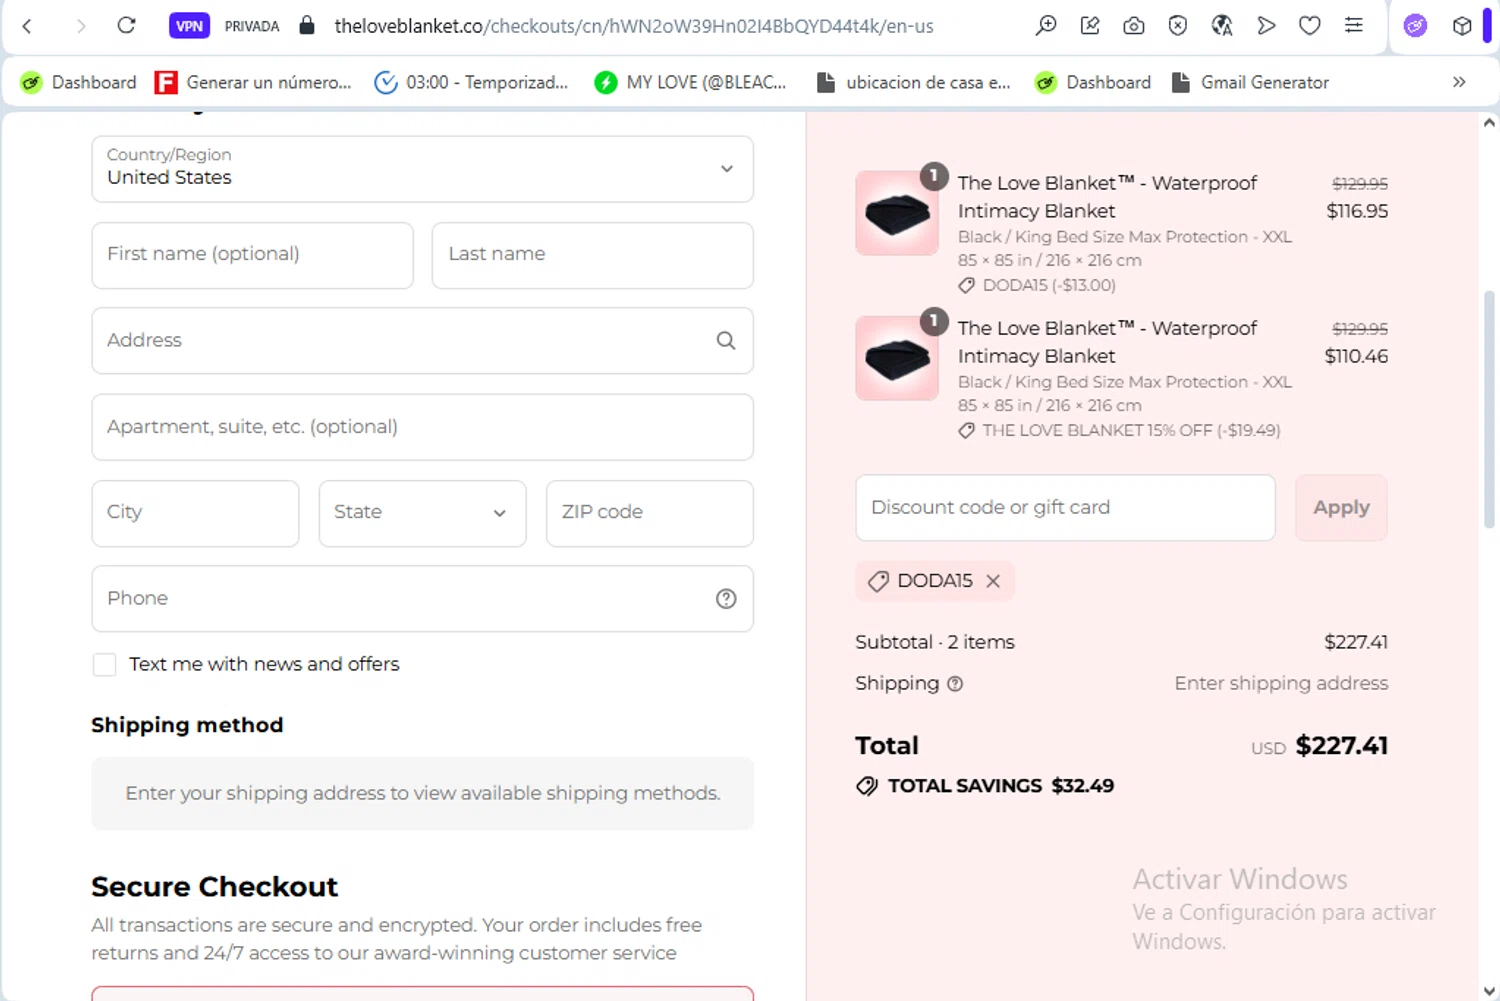Click the Shipping info question icon
Image resolution: width=1500 pixels, height=1001 pixels.
(955, 684)
